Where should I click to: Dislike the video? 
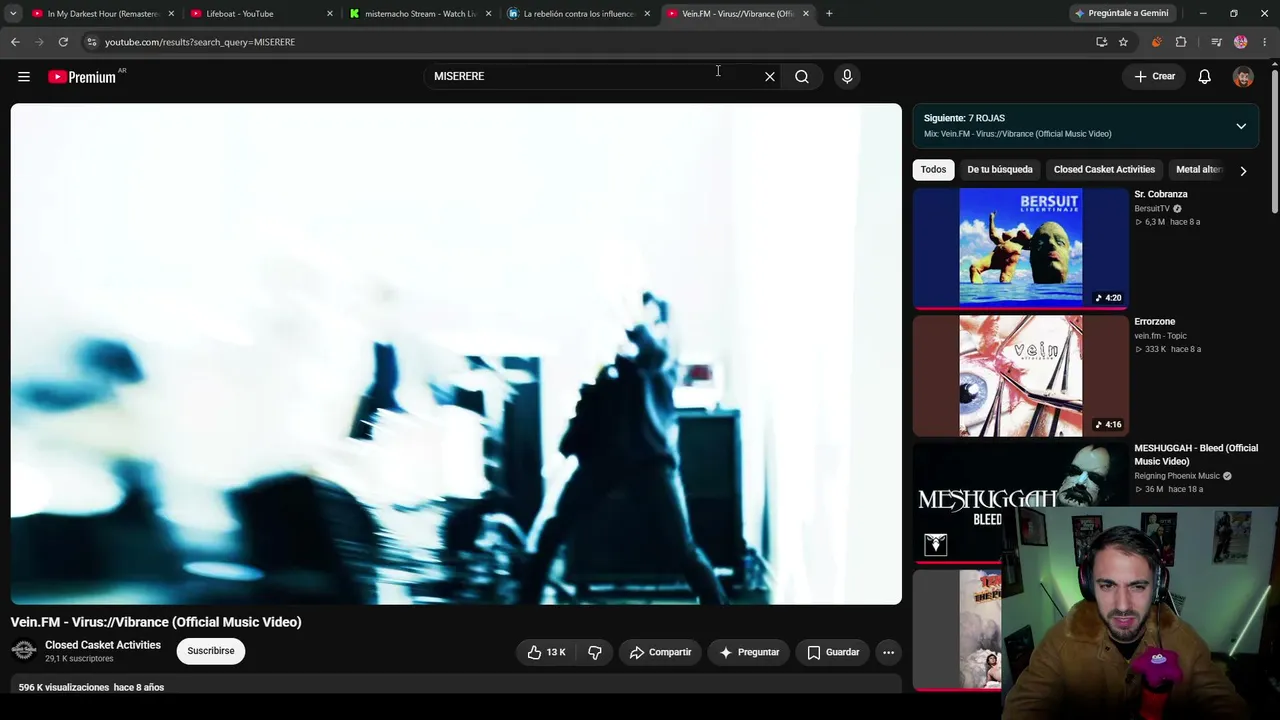click(594, 652)
